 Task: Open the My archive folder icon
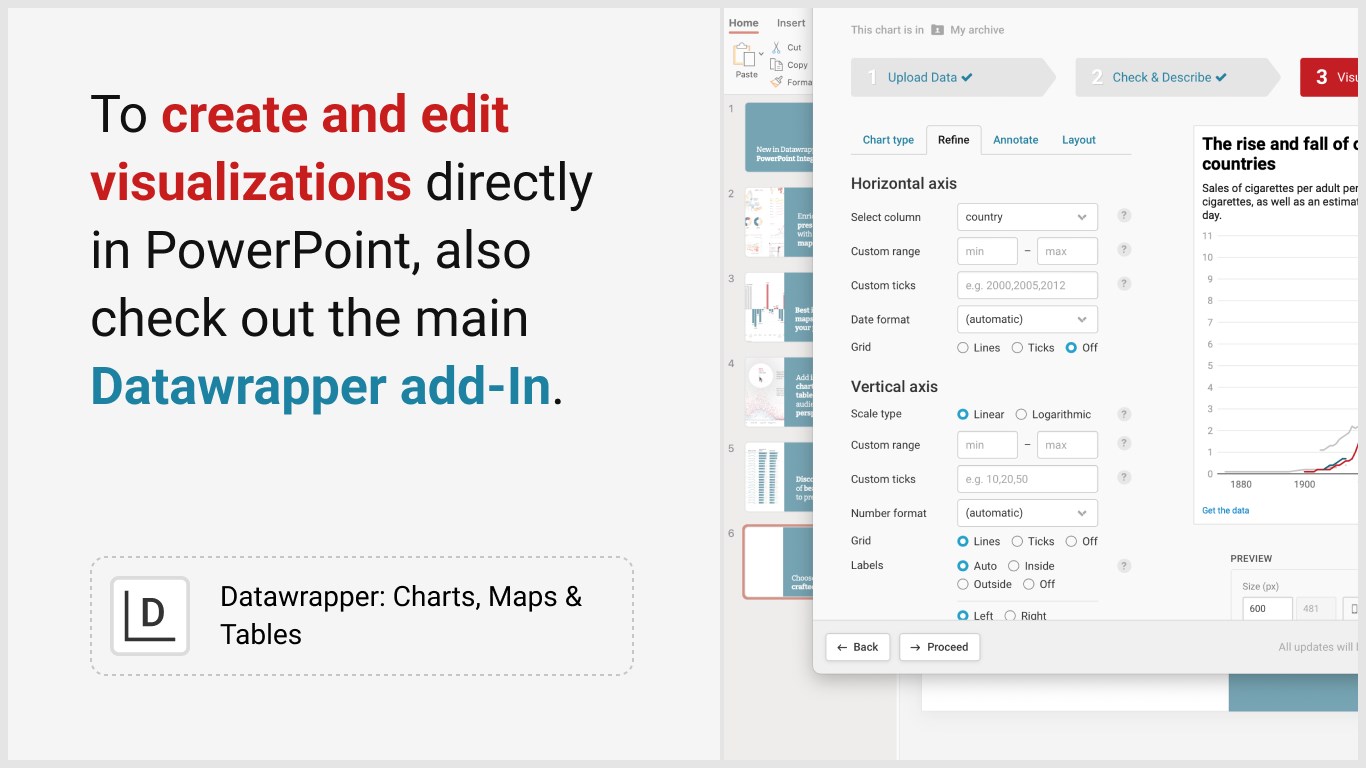tap(937, 30)
